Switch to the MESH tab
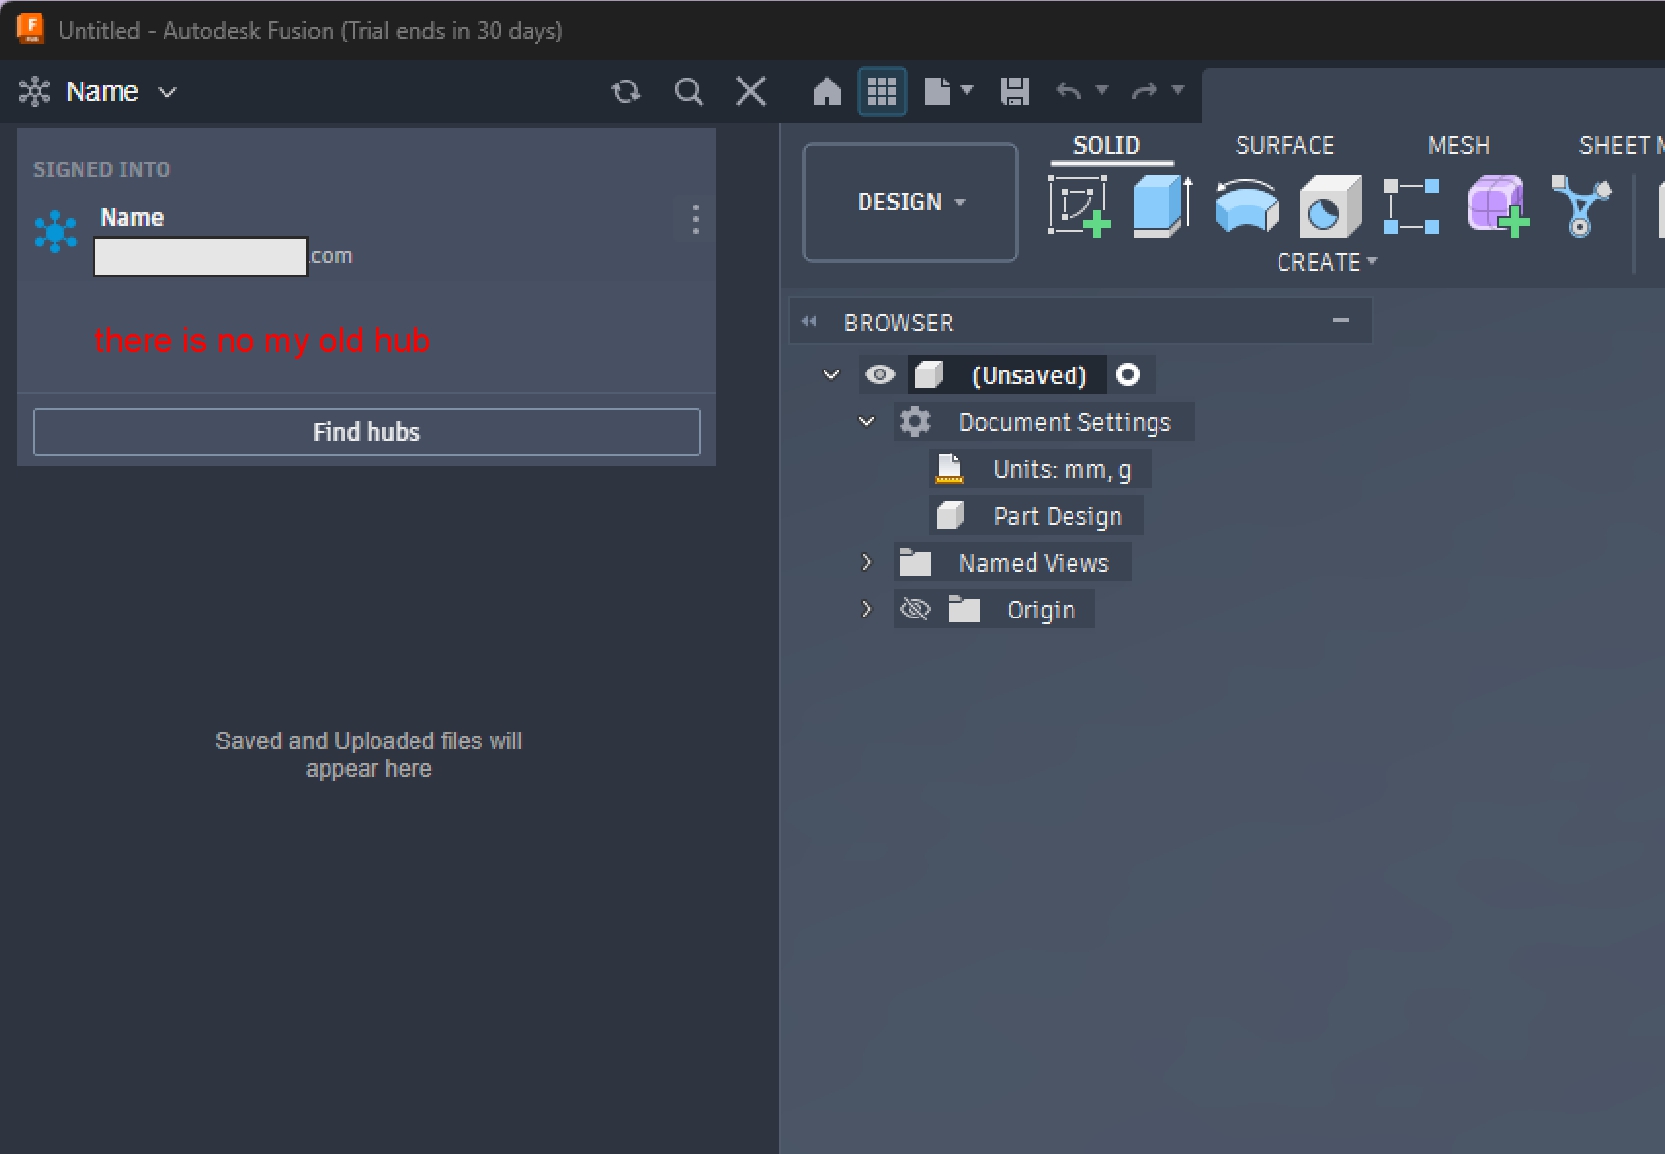The width and height of the screenshot is (1665, 1154). pos(1458,146)
